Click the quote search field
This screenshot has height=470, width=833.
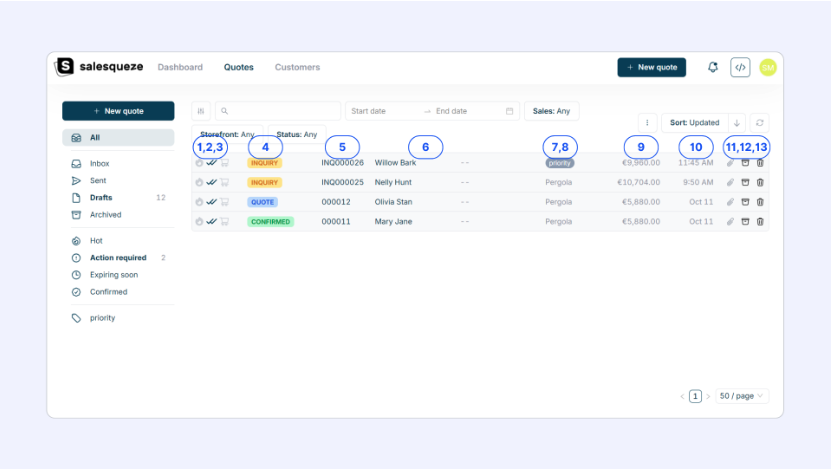coord(278,111)
